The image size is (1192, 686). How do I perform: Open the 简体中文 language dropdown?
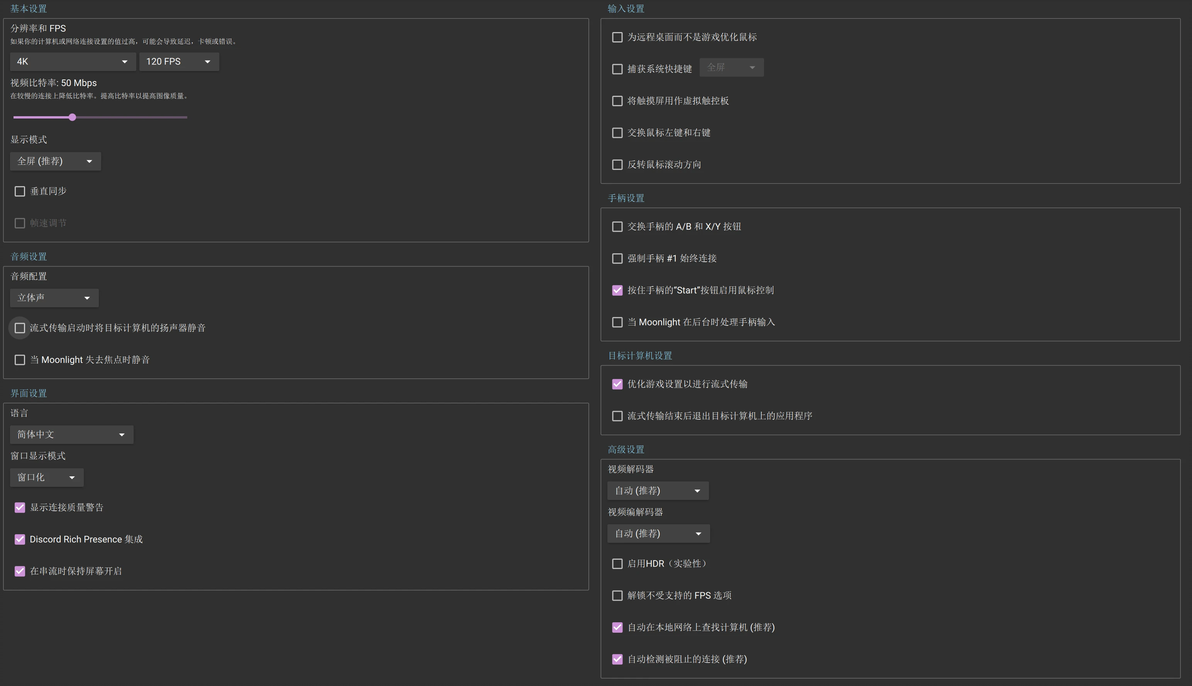[71, 435]
